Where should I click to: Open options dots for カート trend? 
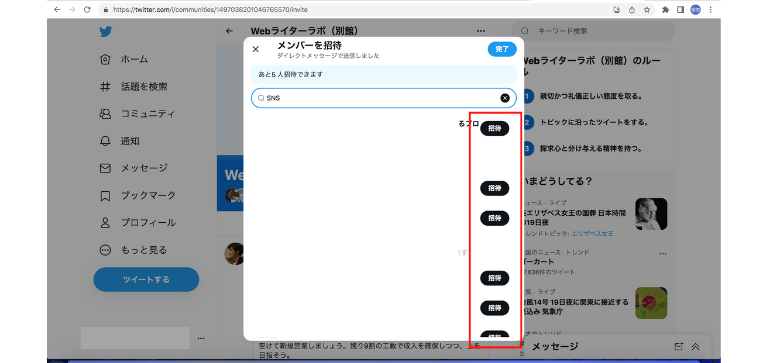point(663,254)
